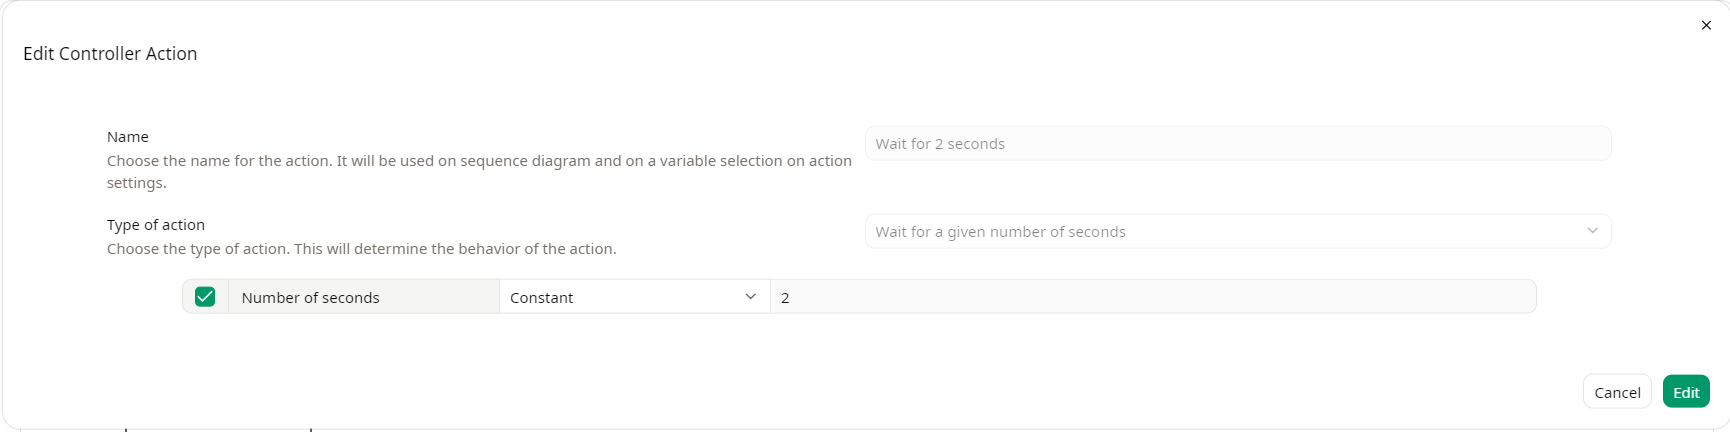Open the Type of action dropdown

point(1237,231)
